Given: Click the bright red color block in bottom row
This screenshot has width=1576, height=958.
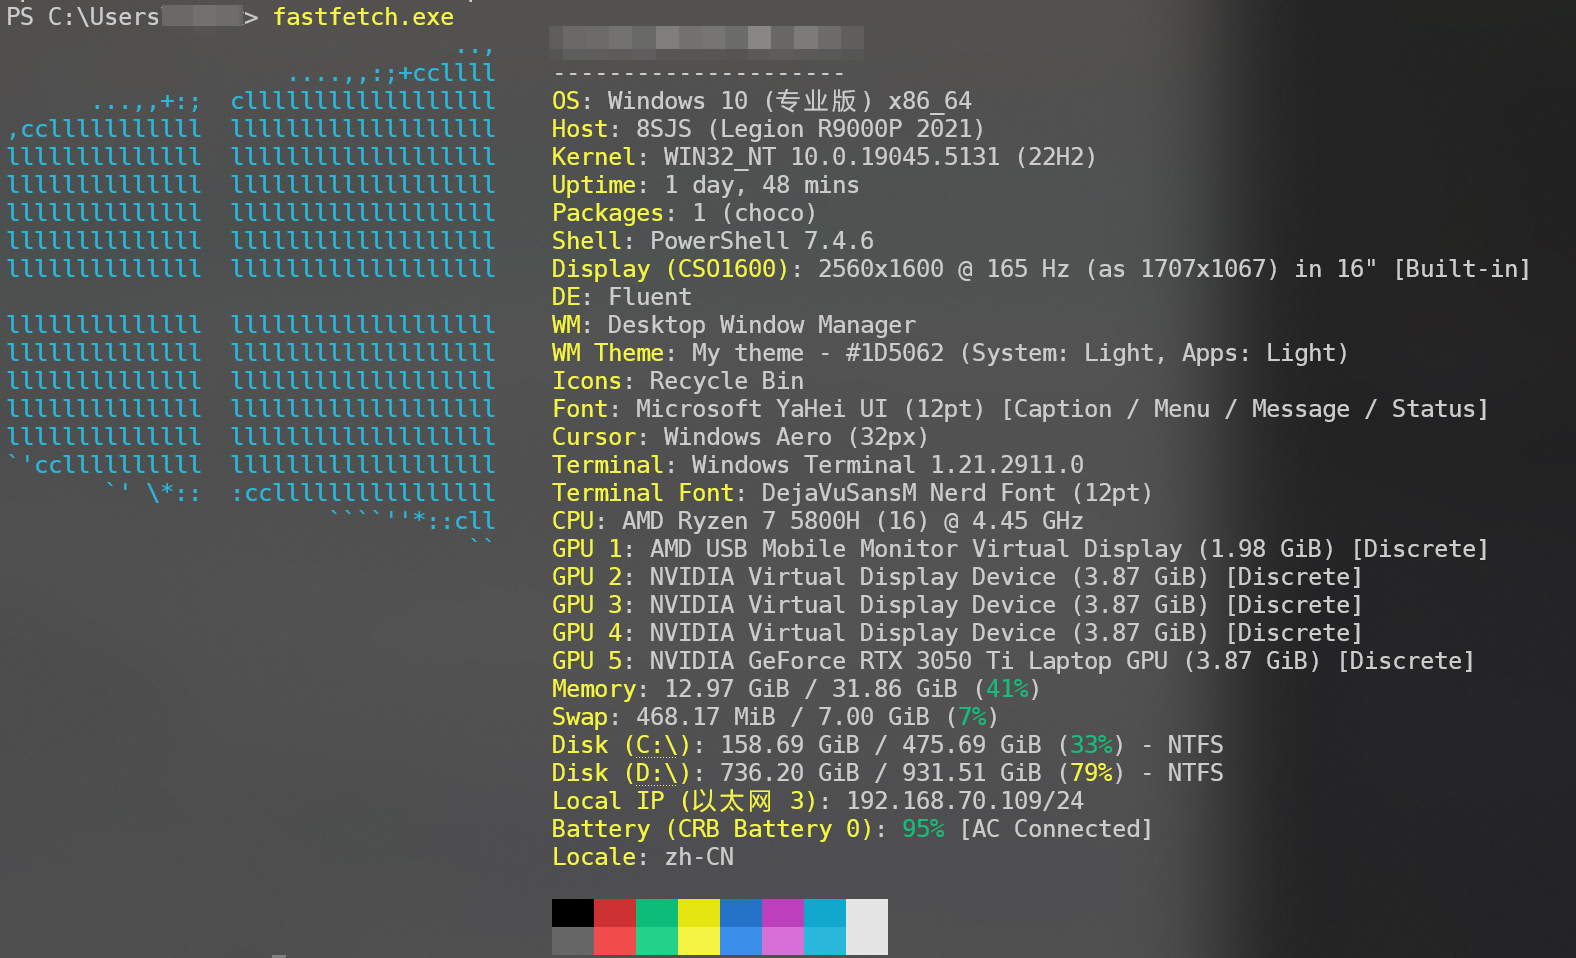Looking at the screenshot, I should [615, 941].
